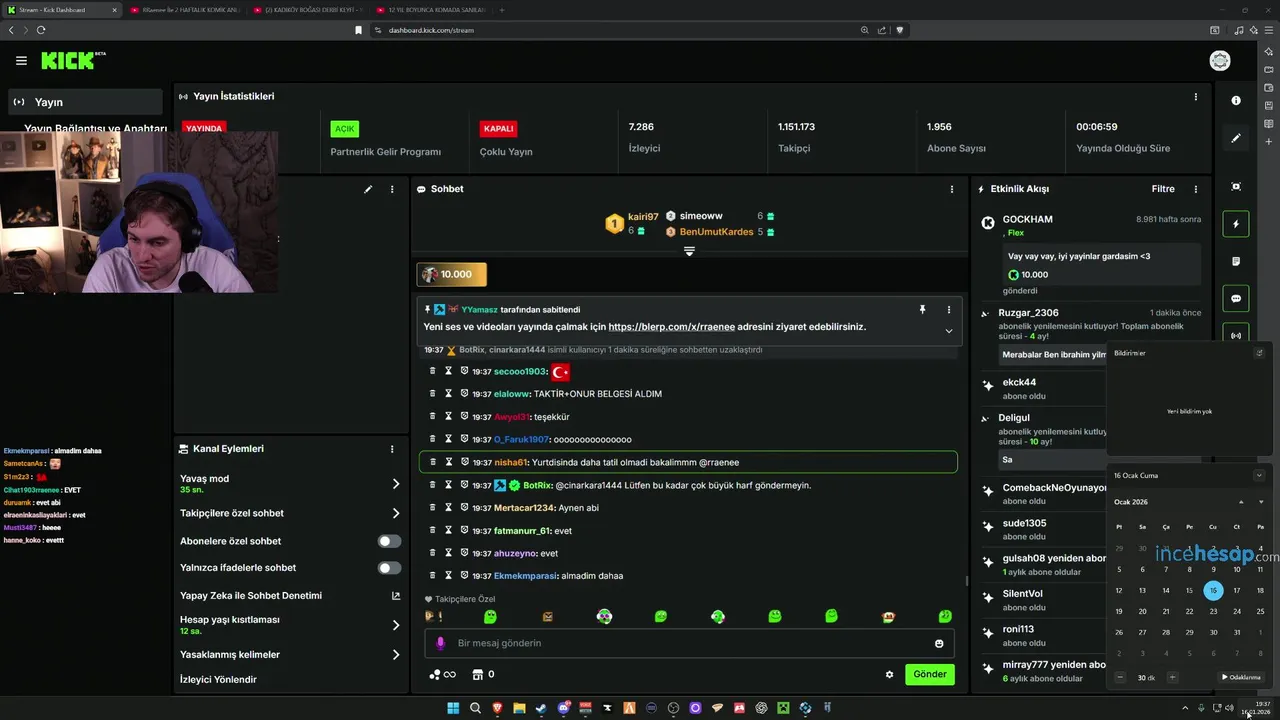Screen dimensions: 1280x720
Task: Ban Awyol31 using shield icon
Action: tap(465, 417)
